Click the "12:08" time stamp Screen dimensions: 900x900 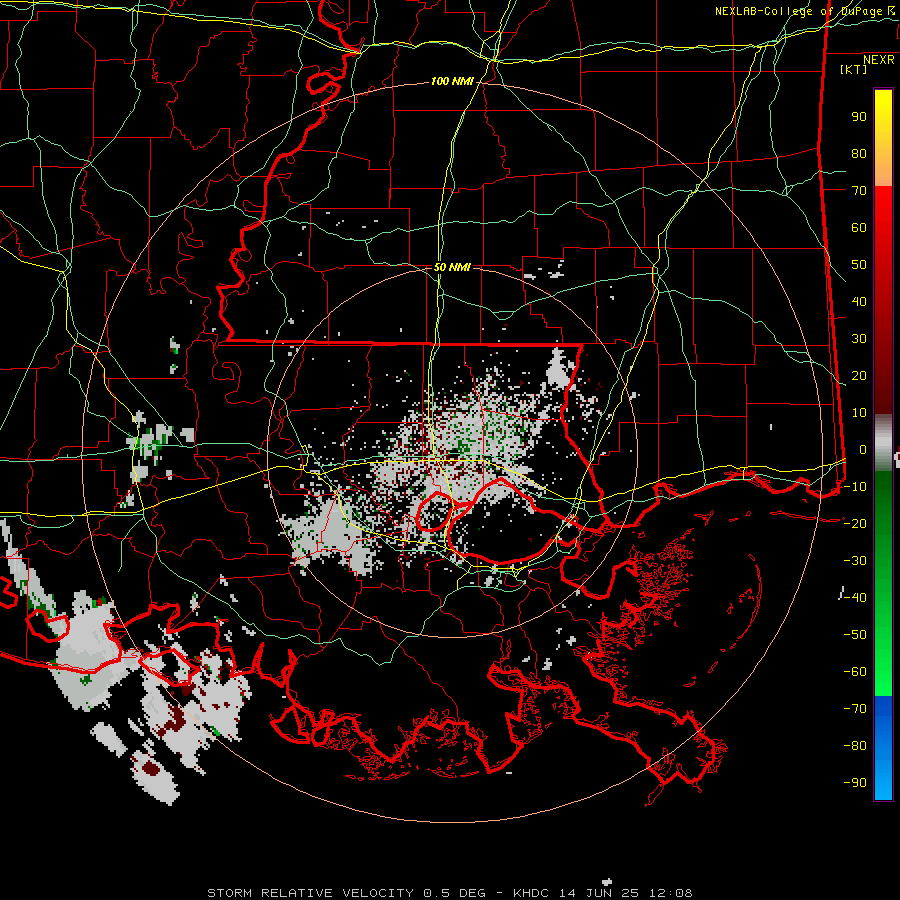point(670,893)
